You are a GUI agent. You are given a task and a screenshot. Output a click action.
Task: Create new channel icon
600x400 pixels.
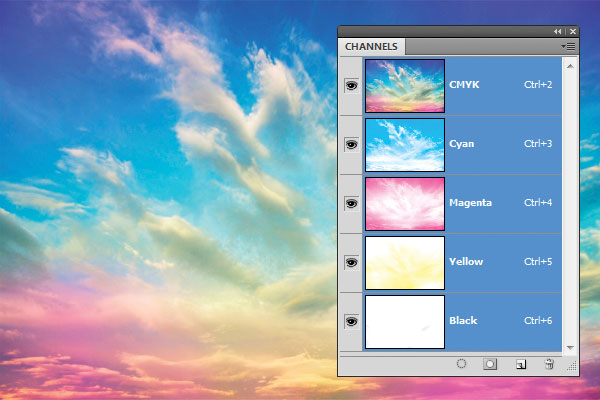(x=521, y=364)
